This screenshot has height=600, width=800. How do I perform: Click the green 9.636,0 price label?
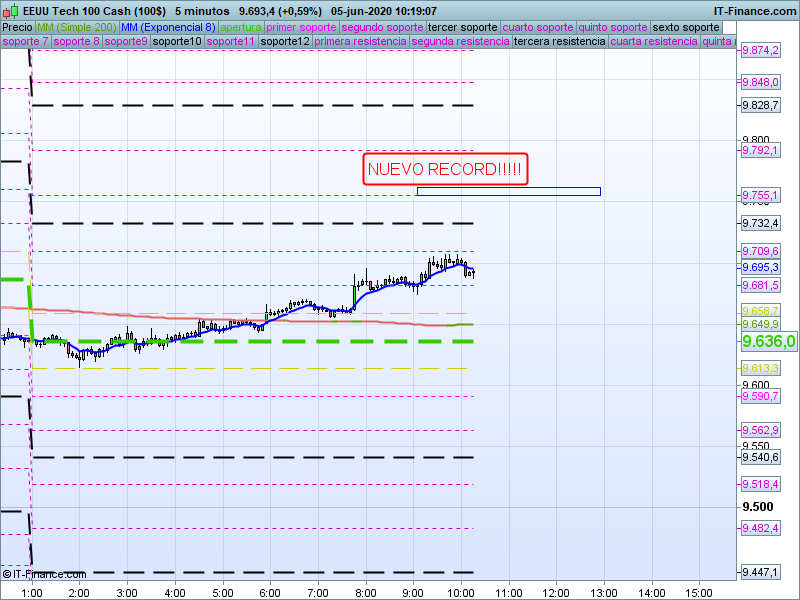[x=768, y=342]
